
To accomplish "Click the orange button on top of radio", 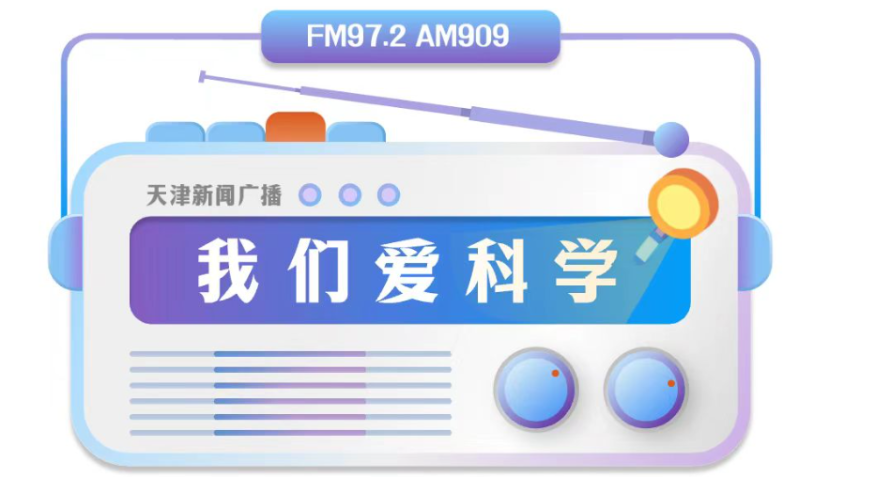I will point(296,127).
